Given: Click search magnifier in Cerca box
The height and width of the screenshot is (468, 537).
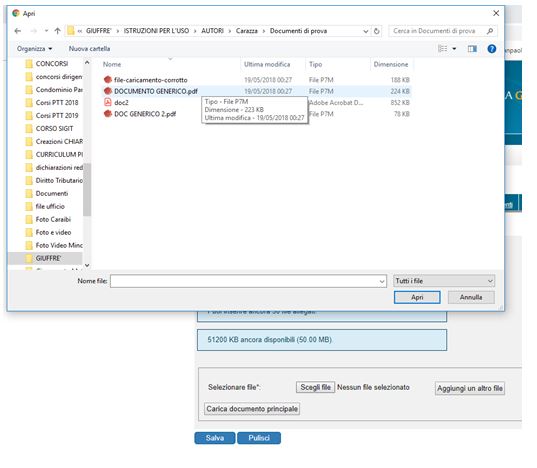Looking at the screenshot, I should pyautogui.click(x=490, y=31).
